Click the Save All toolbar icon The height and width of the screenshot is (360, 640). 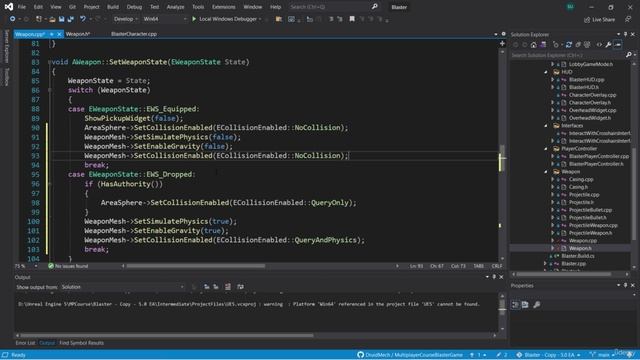71,19
